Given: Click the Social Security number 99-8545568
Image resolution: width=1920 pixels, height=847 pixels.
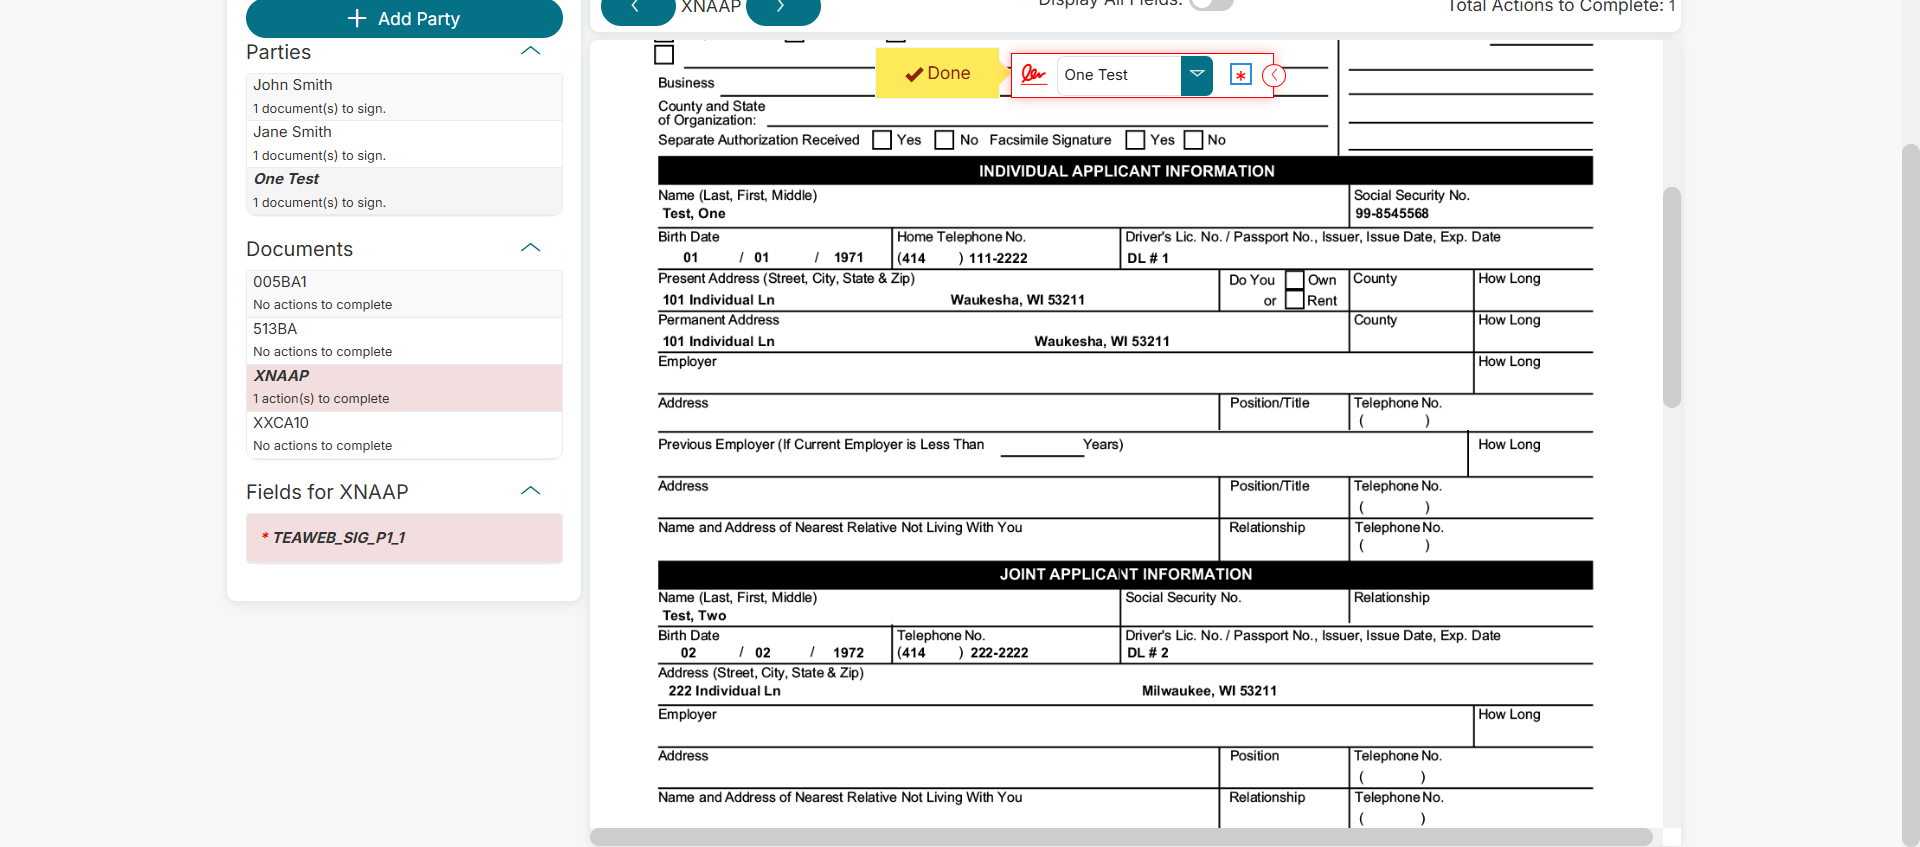Looking at the screenshot, I should tap(1392, 214).
